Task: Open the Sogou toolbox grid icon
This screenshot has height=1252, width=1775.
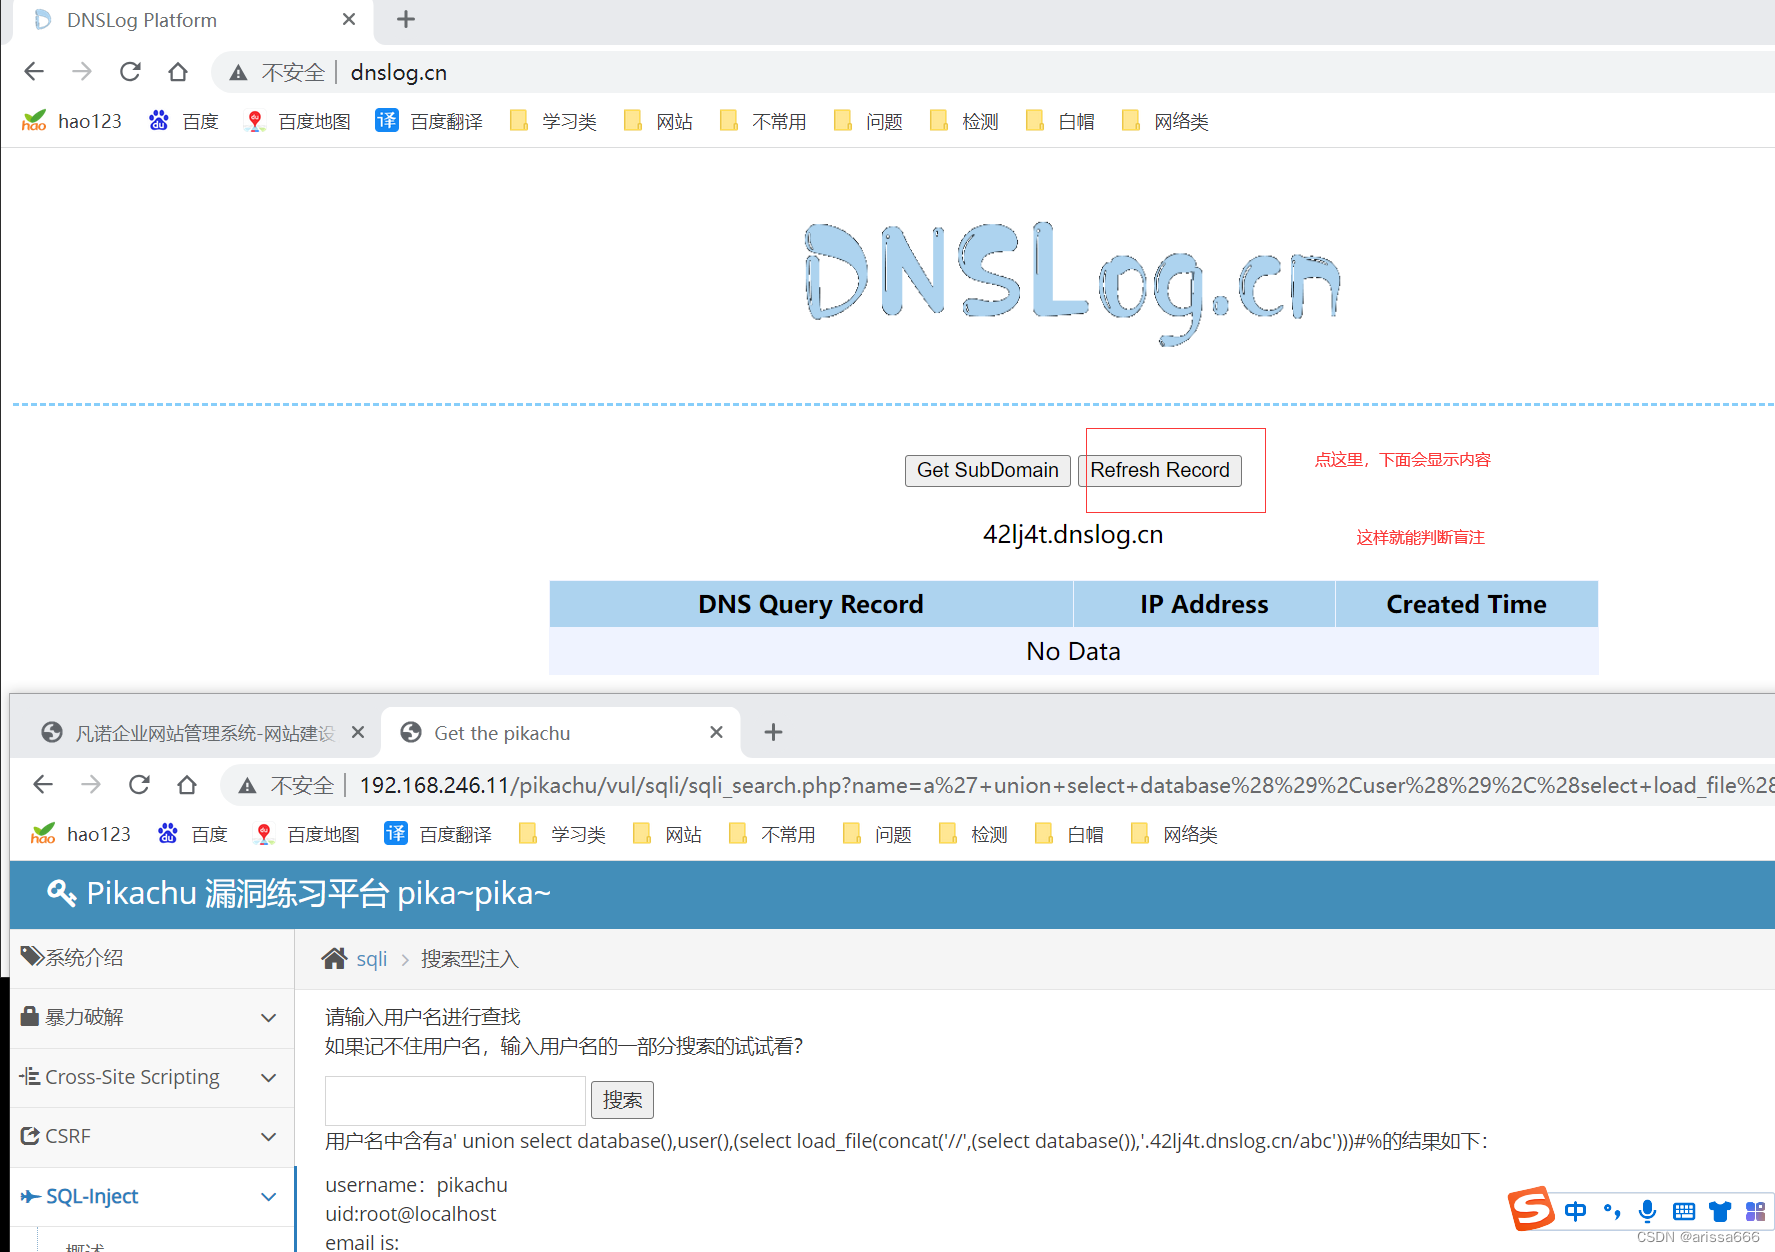Action: [x=1755, y=1210]
